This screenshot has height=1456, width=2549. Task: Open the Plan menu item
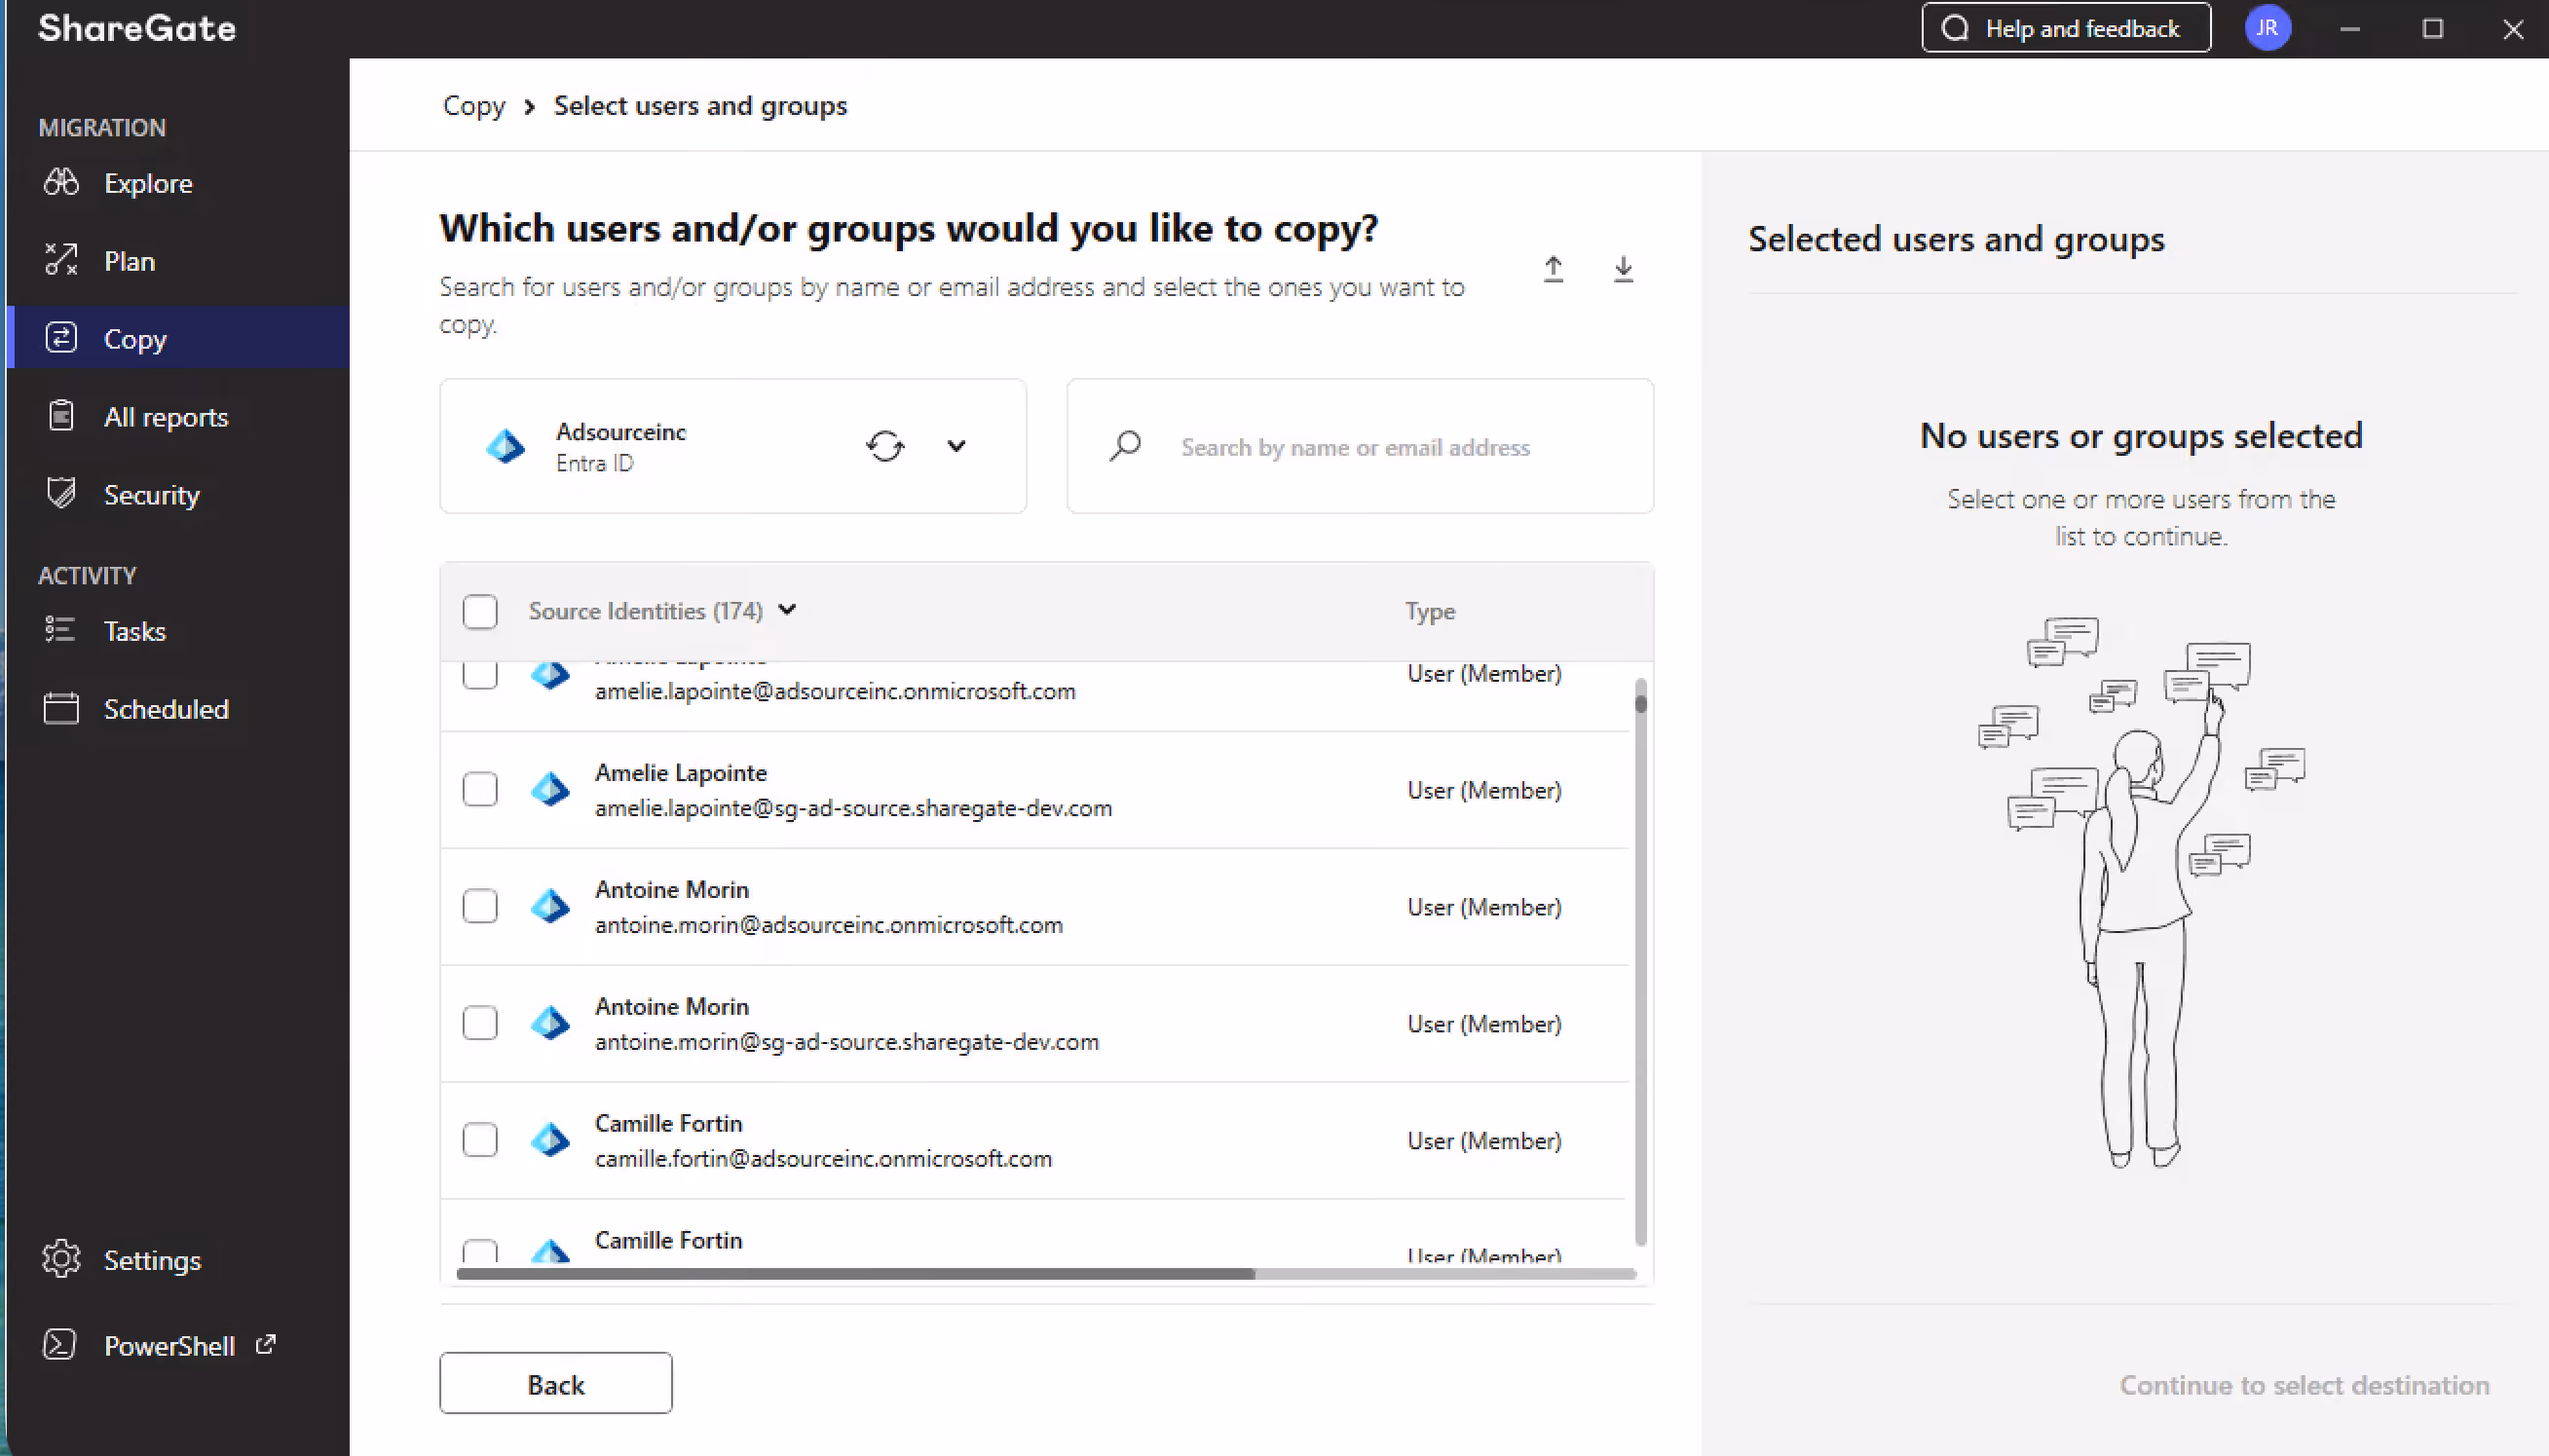pyautogui.click(x=178, y=261)
